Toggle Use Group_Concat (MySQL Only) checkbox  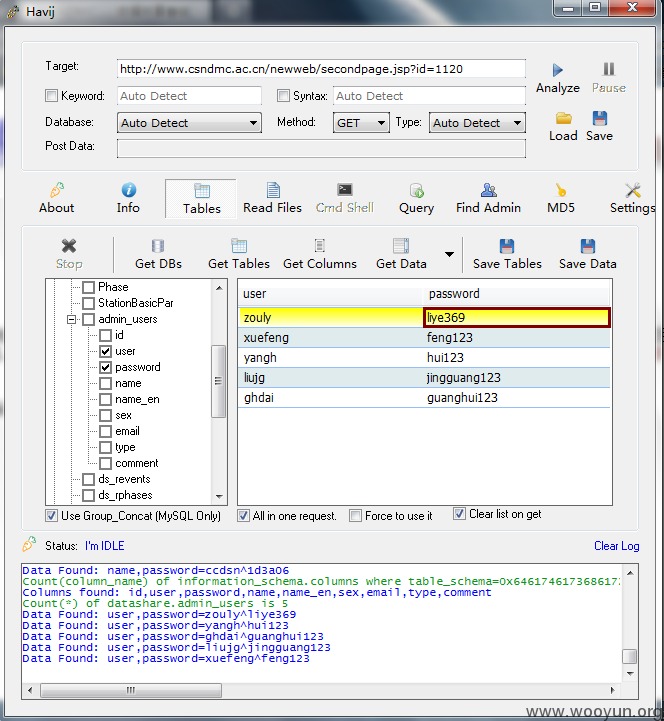(x=52, y=515)
